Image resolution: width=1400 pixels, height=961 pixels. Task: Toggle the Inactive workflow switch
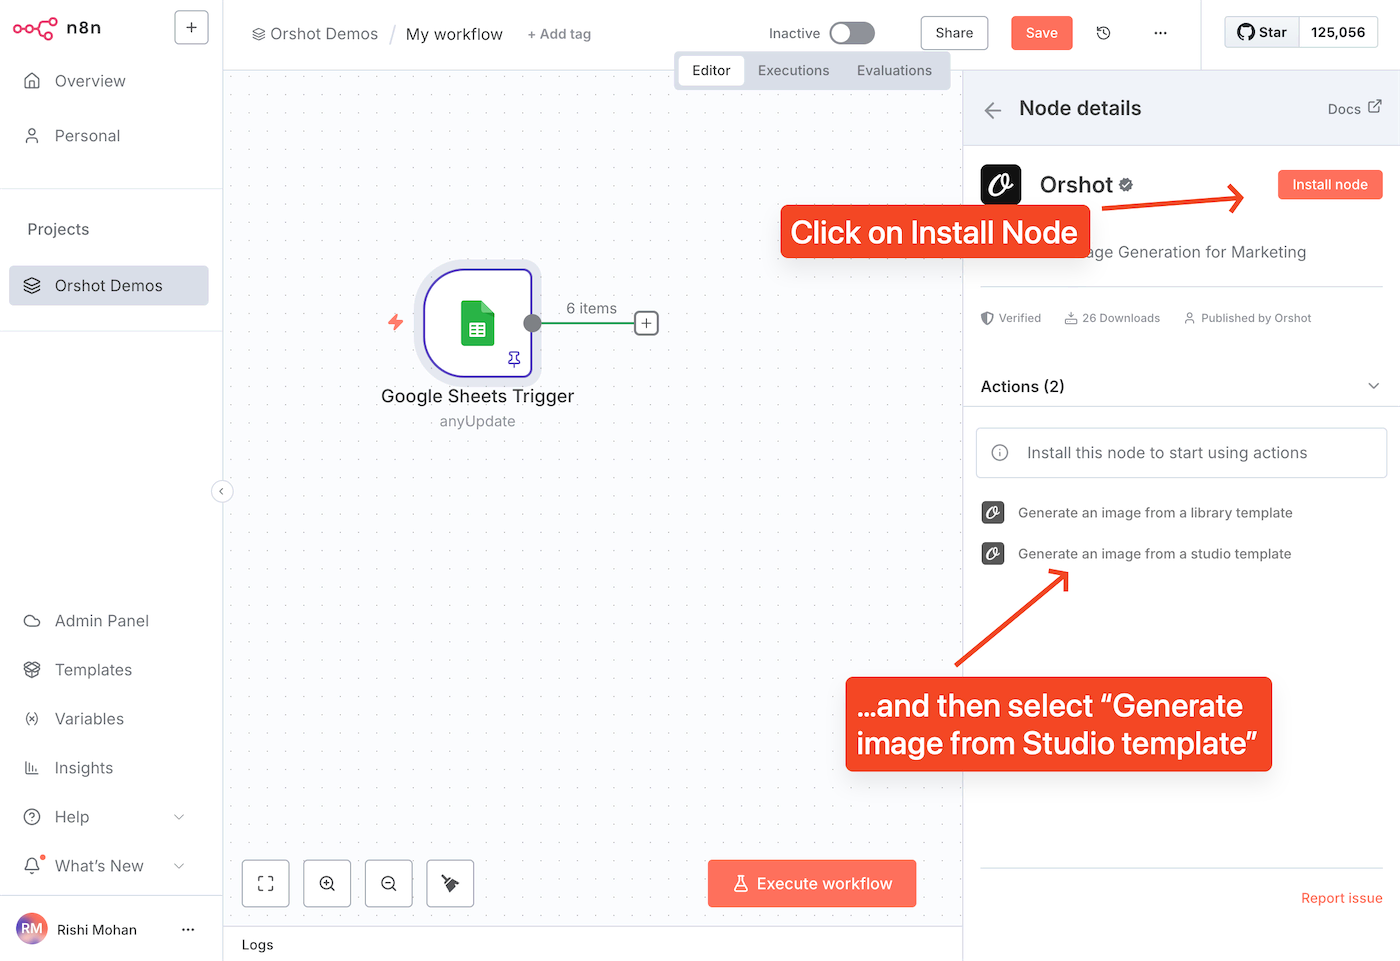pos(852,33)
